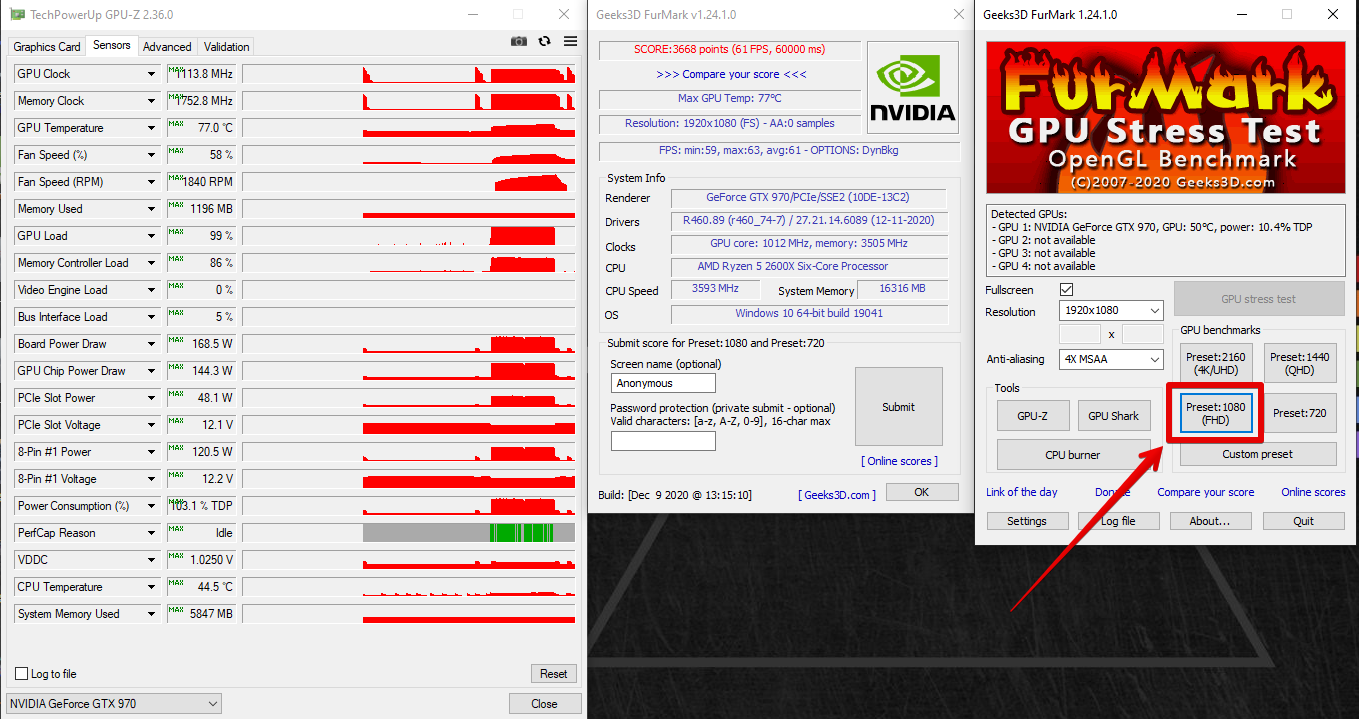Toggle FurMark Fullscreen checkbox
1359x719 pixels.
point(1066,289)
